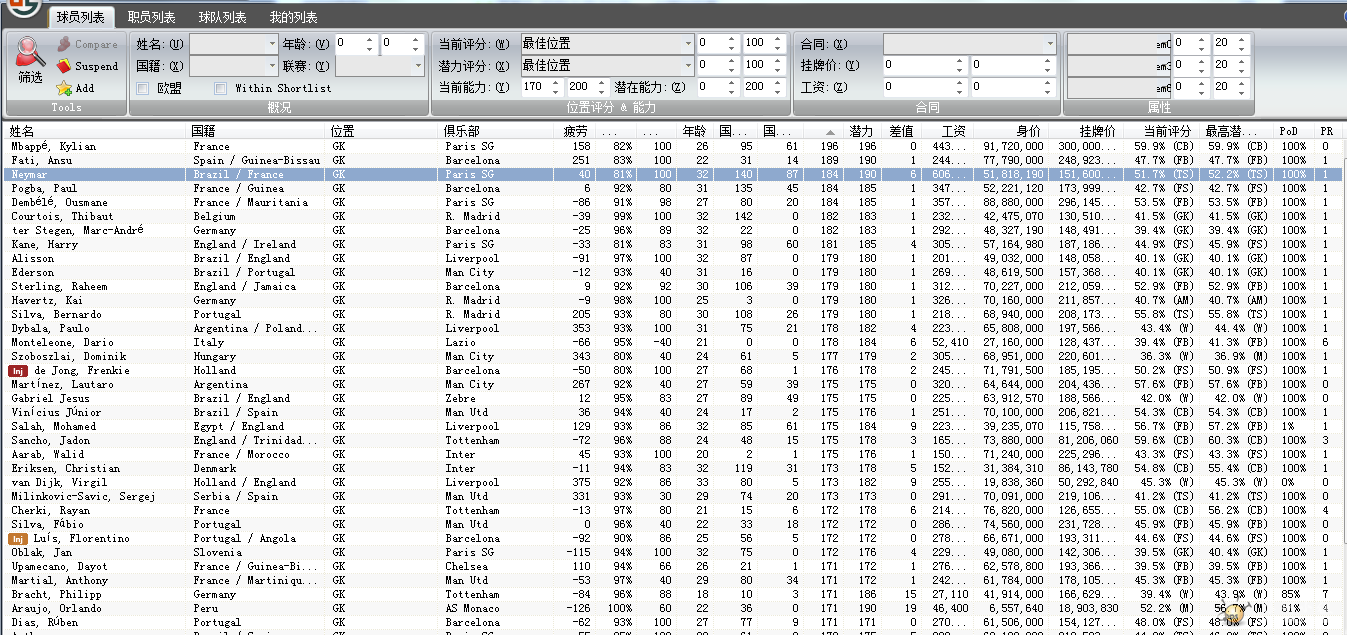
Task: Open the 球队列表 tab
Action: 222,17
